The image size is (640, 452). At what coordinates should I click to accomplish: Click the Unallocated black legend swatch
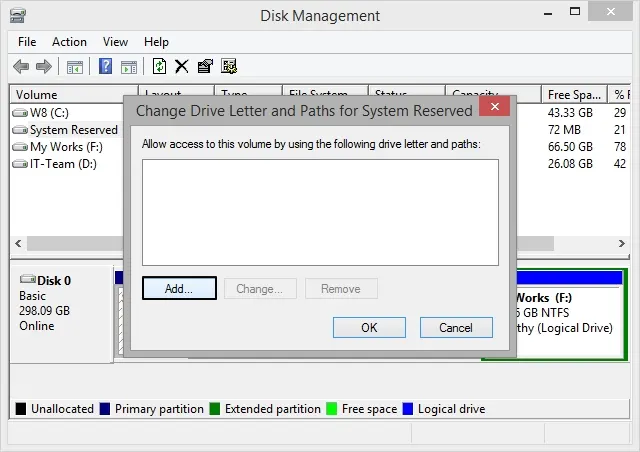click(x=21, y=409)
